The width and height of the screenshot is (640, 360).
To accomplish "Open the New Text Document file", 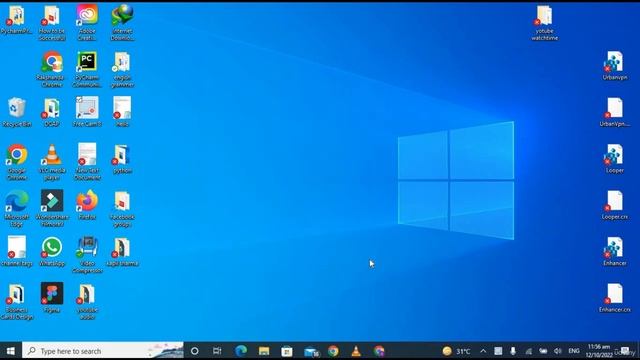I will [87, 162].
